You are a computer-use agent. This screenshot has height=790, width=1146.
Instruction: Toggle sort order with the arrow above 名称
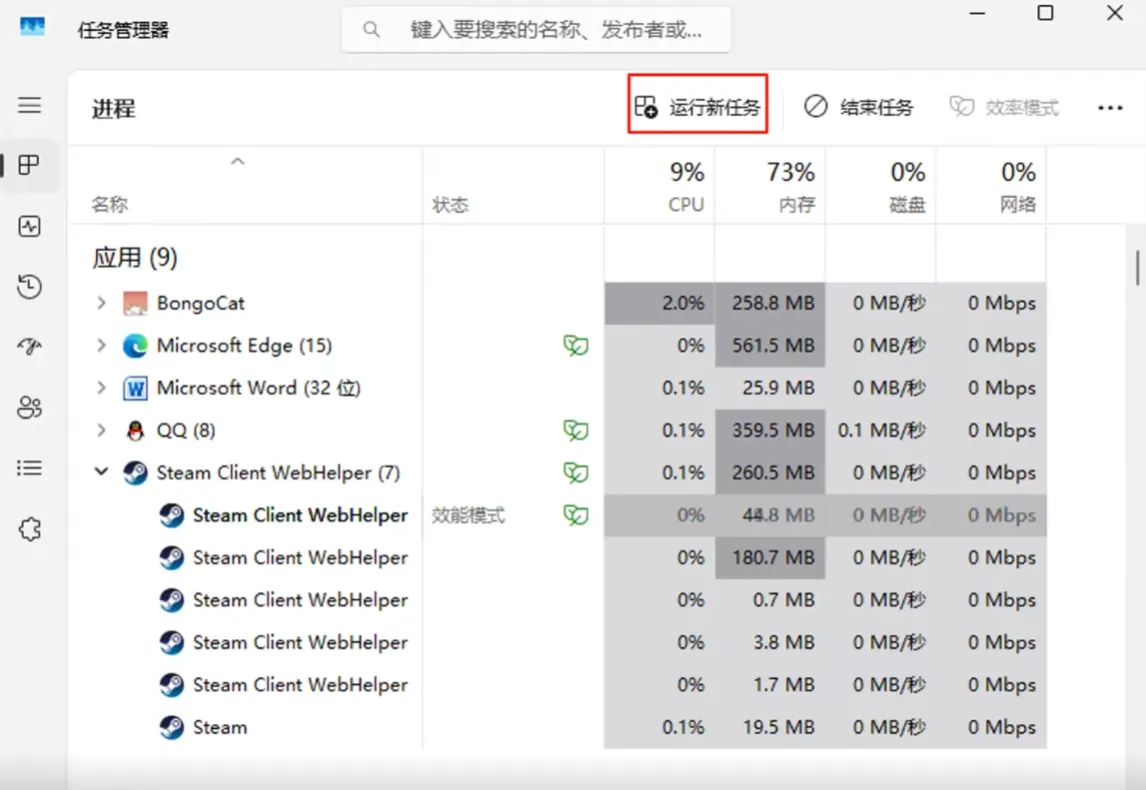(x=238, y=162)
